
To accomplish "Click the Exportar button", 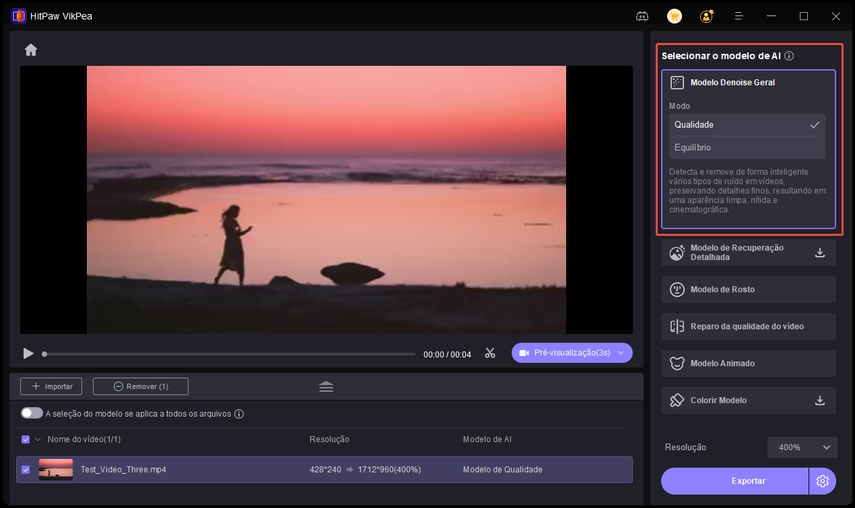I will 734,481.
